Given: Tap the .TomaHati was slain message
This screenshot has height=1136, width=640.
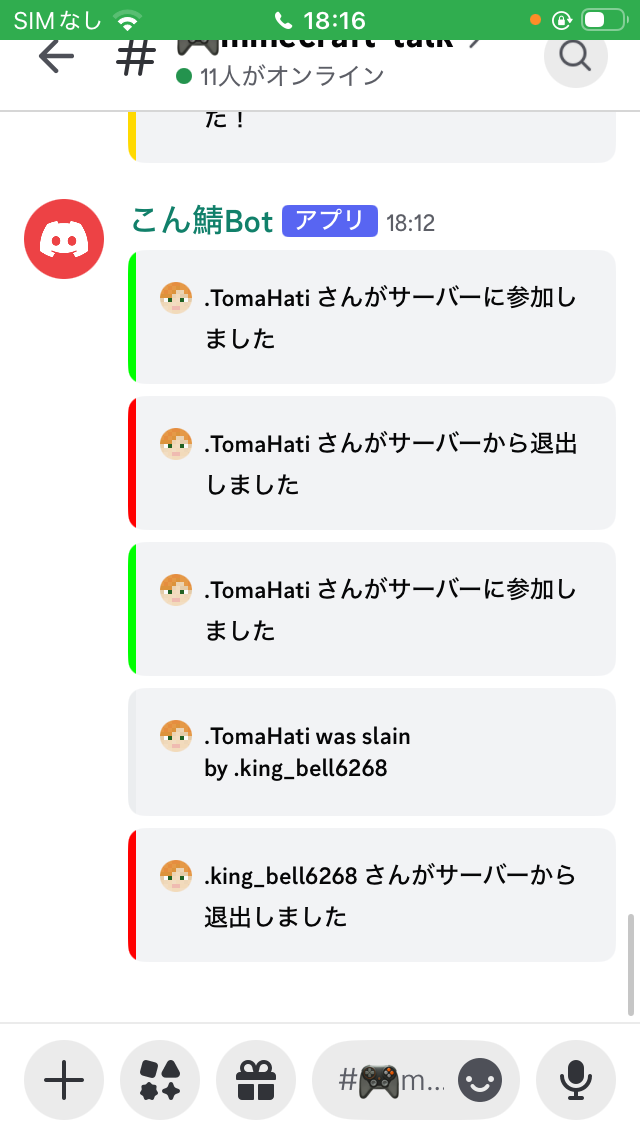Looking at the screenshot, I should pos(372,753).
